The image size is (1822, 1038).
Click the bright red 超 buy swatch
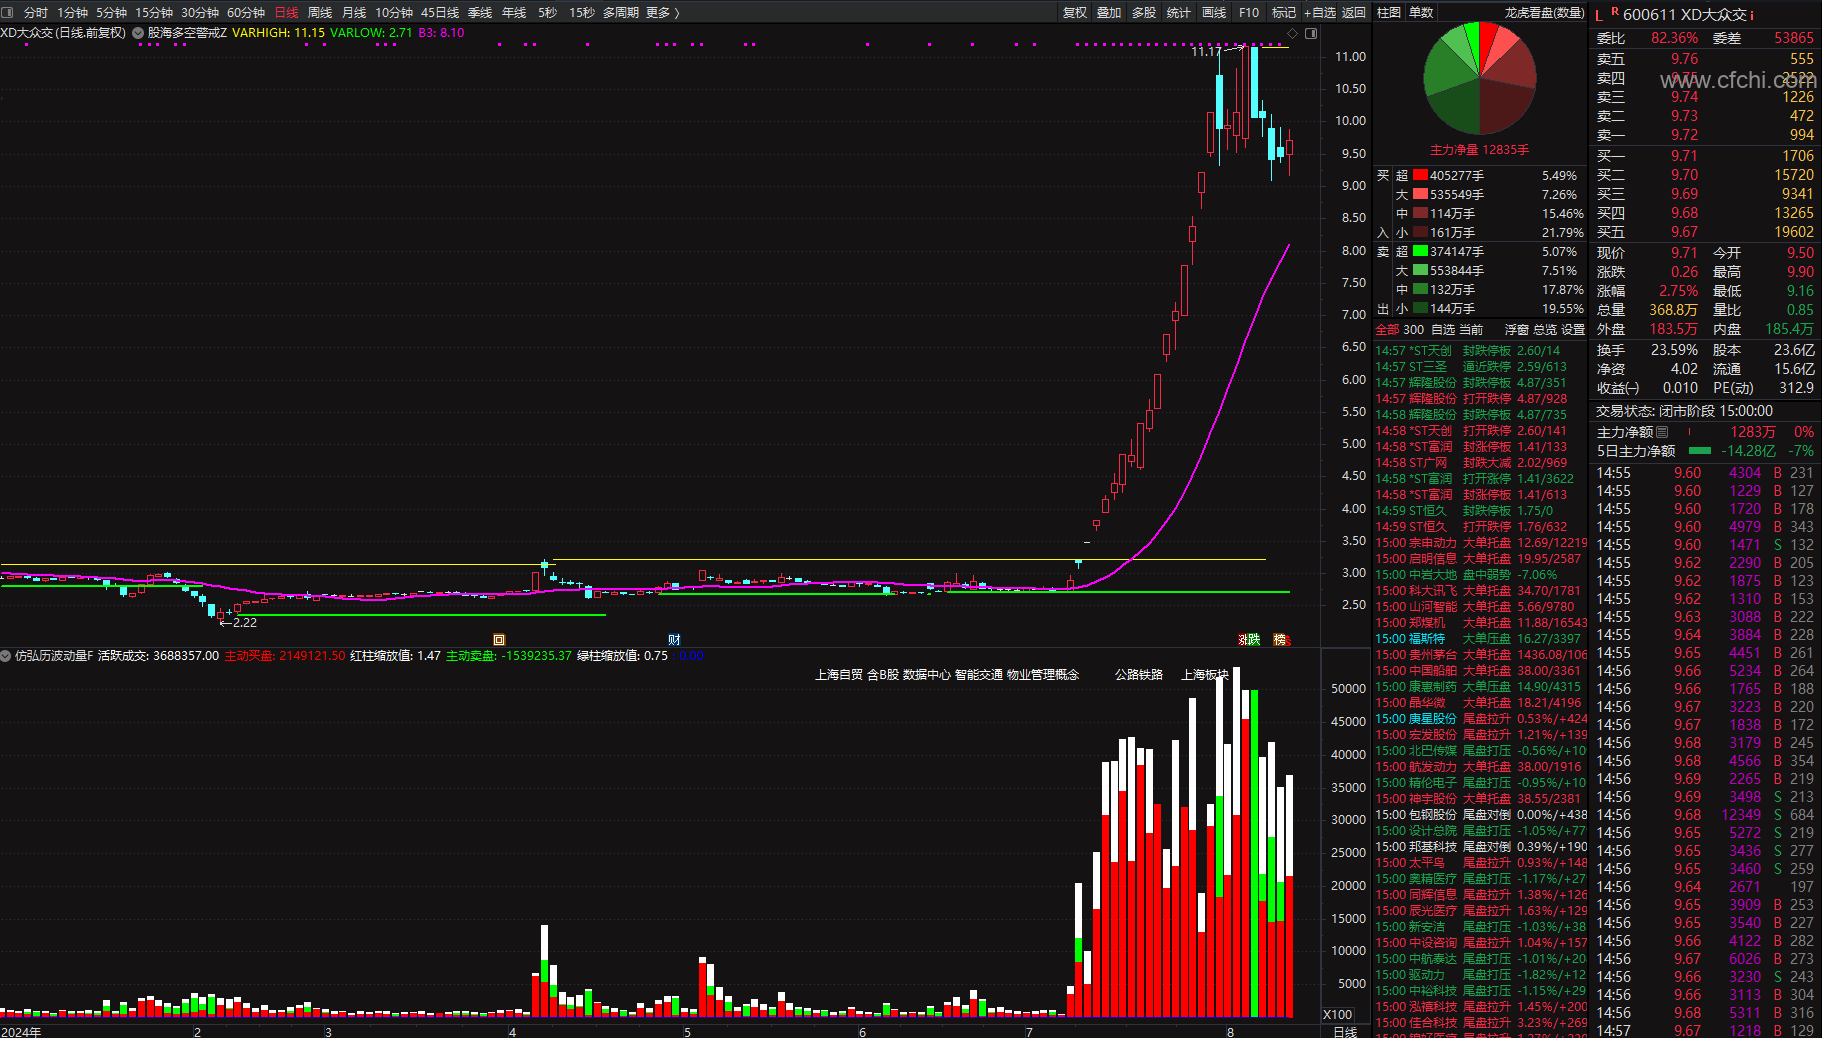point(1420,175)
